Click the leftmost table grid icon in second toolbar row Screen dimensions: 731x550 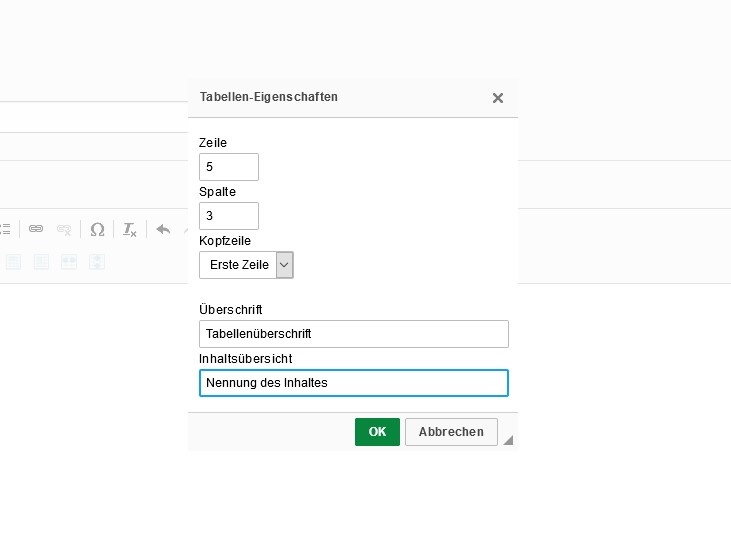pos(13,262)
